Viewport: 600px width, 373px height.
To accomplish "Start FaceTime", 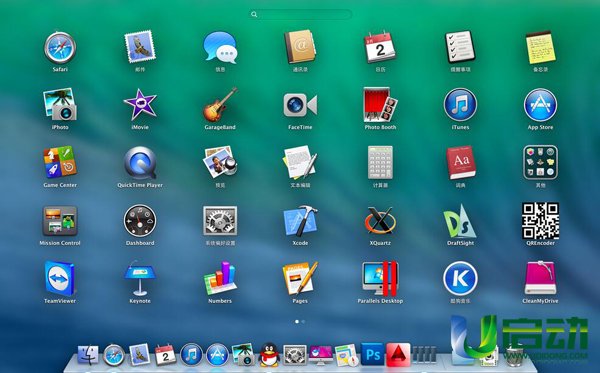I will (x=300, y=105).
